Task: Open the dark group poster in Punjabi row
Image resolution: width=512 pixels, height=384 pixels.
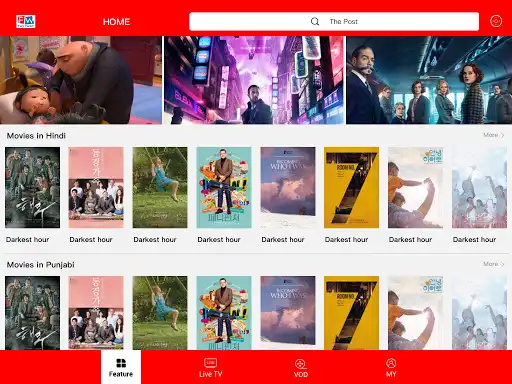Action: pos(32,313)
